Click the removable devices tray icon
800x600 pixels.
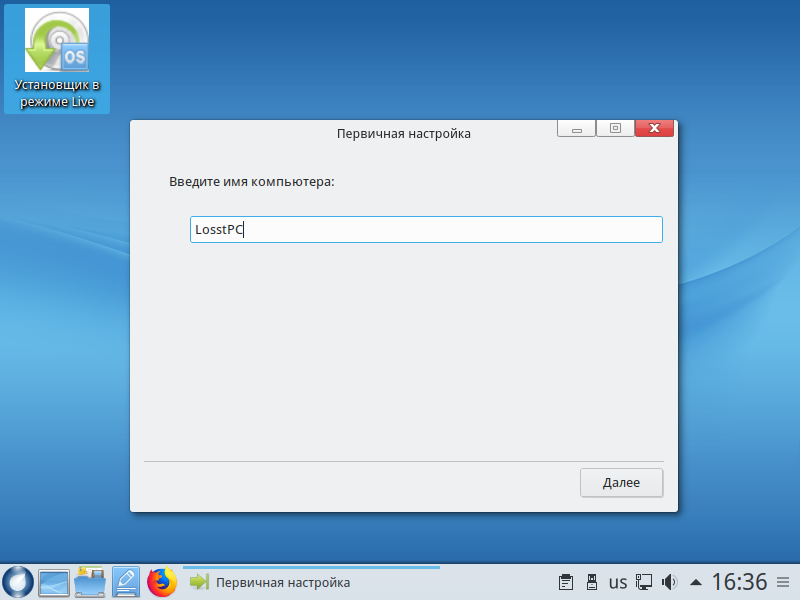591,581
